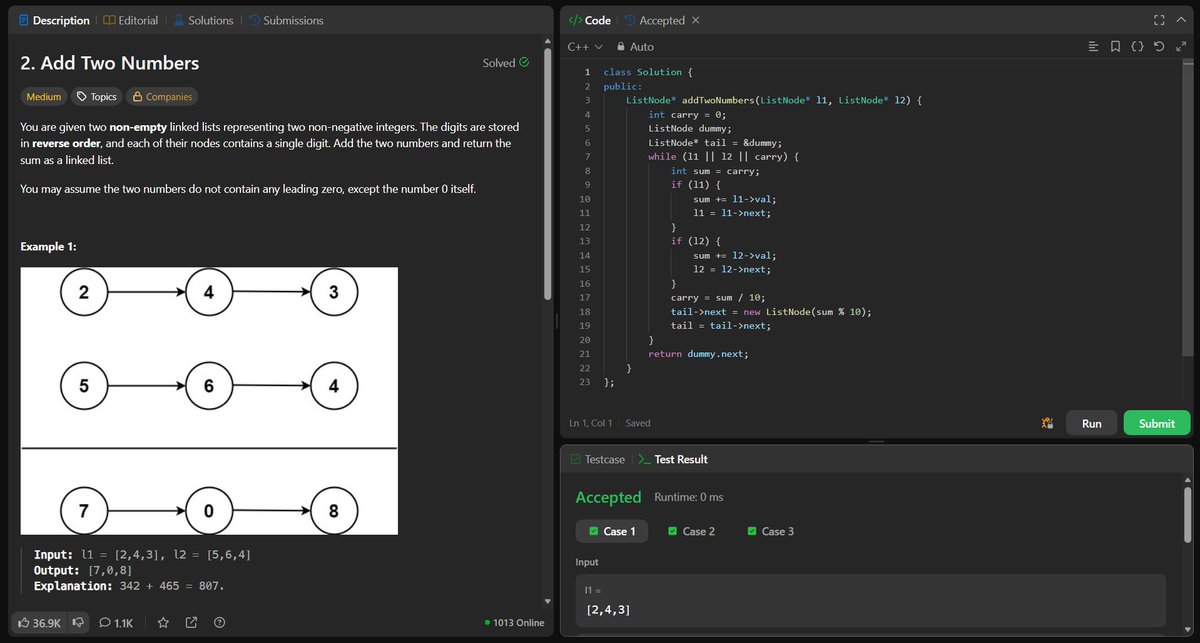Open the Testcase tab
This screenshot has height=643, width=1200.
tap(597, 459)
